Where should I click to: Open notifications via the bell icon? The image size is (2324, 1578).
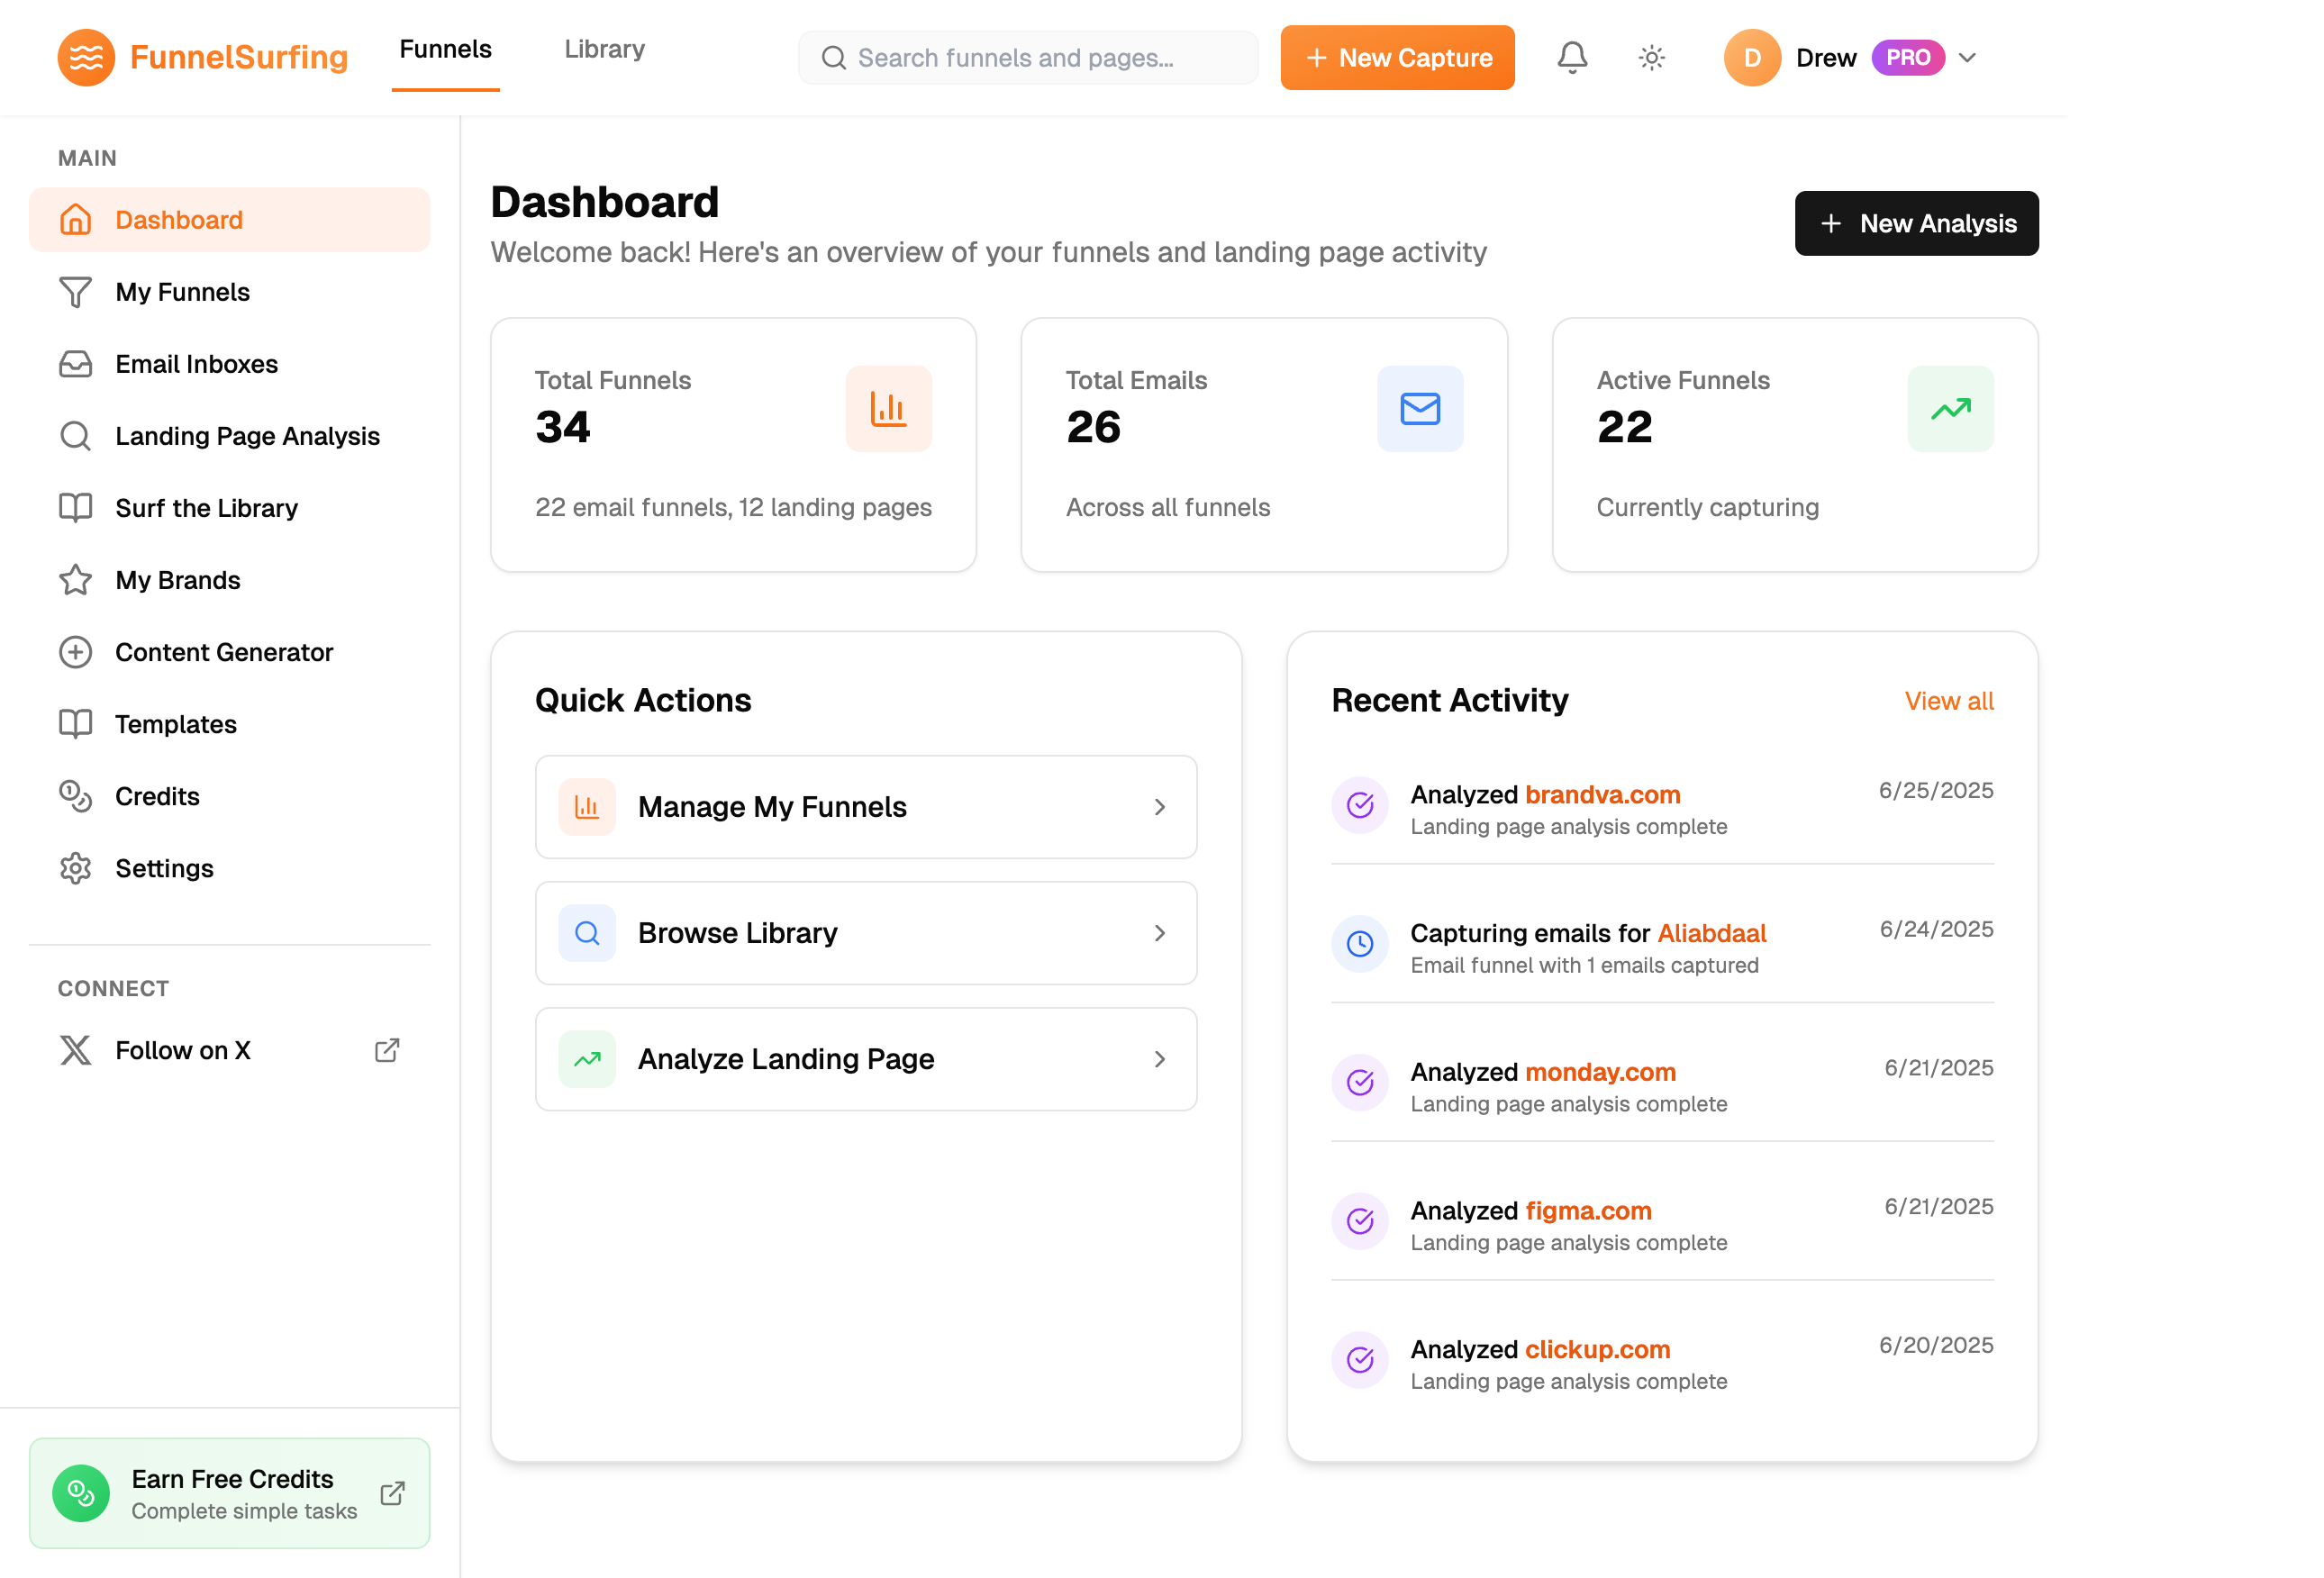1571,57
